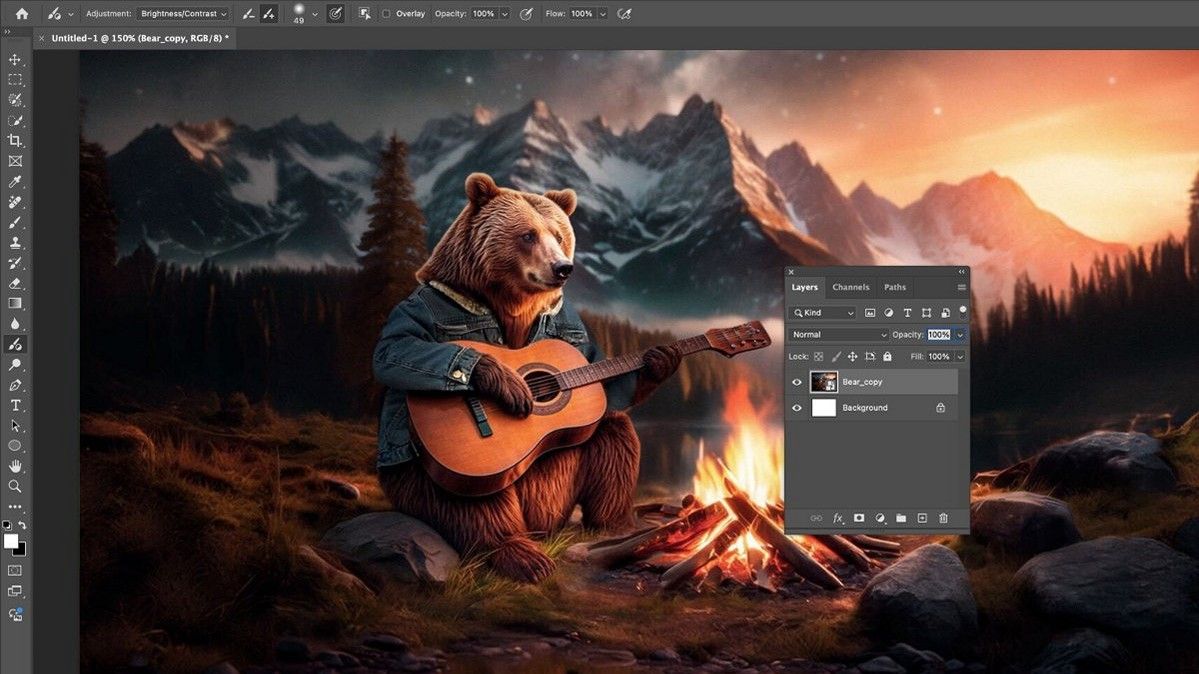Hide the Bear_copy layer
1199x674 pixels.
pyautogui.click(x=797, y=382)
